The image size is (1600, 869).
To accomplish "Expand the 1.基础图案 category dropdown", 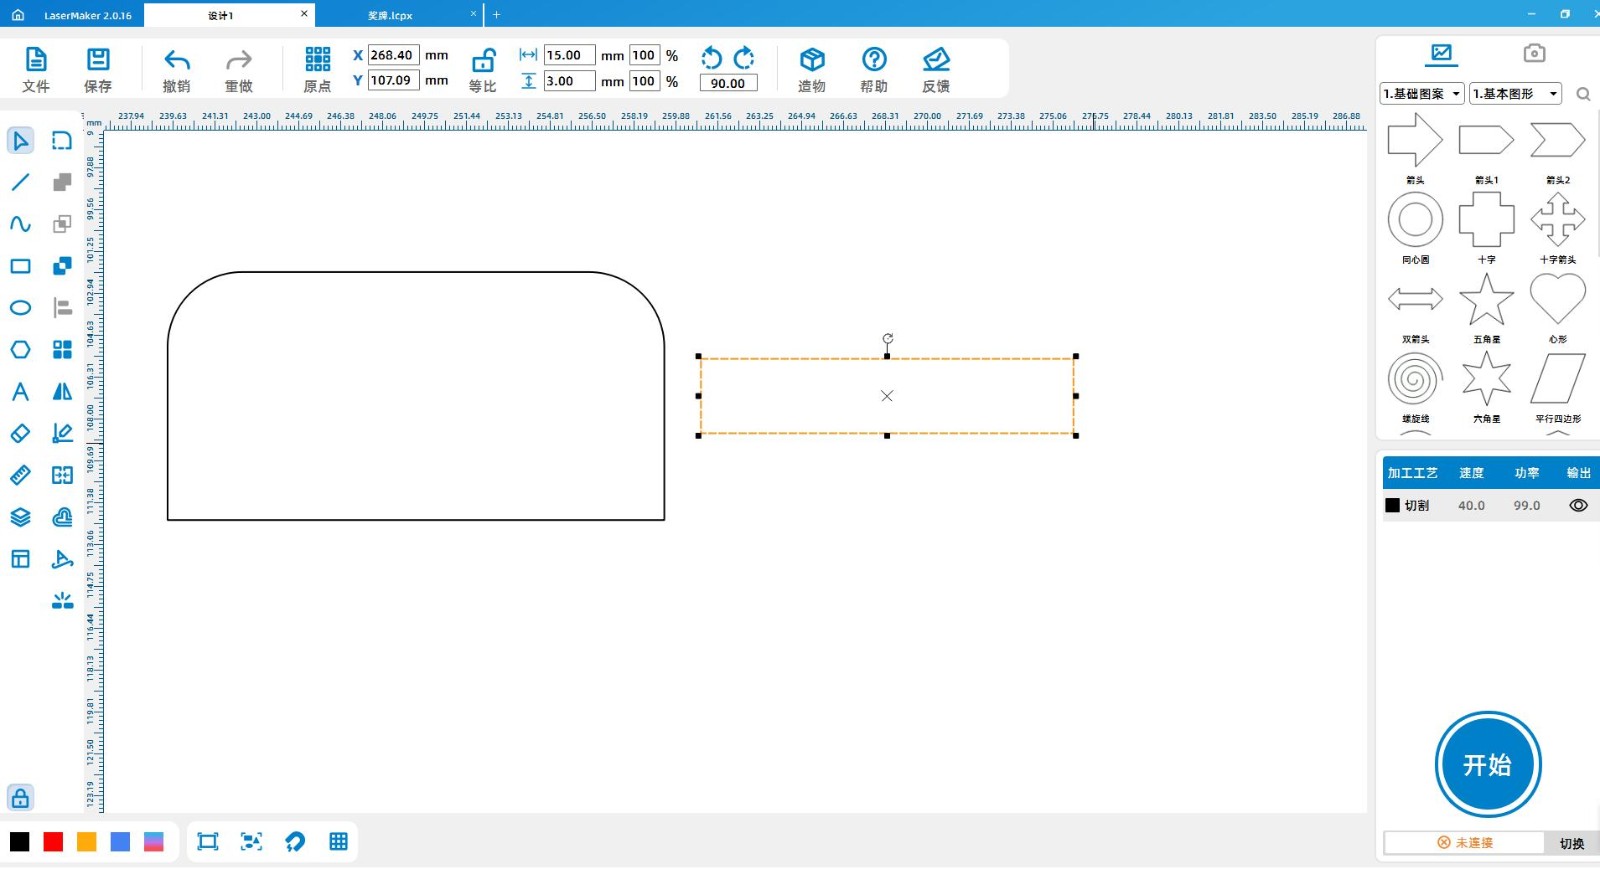I will coord(1421,94).
